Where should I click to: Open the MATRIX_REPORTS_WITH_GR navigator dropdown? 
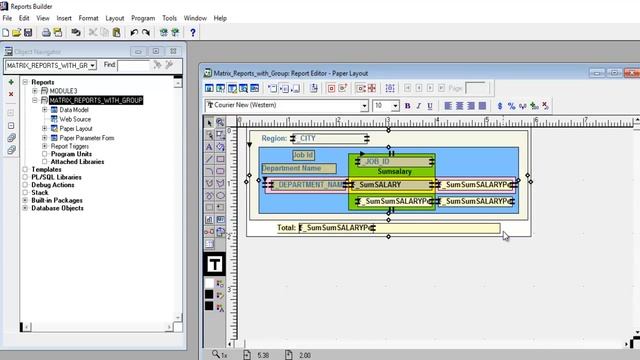pyautogui.click(x=93, y=65)
